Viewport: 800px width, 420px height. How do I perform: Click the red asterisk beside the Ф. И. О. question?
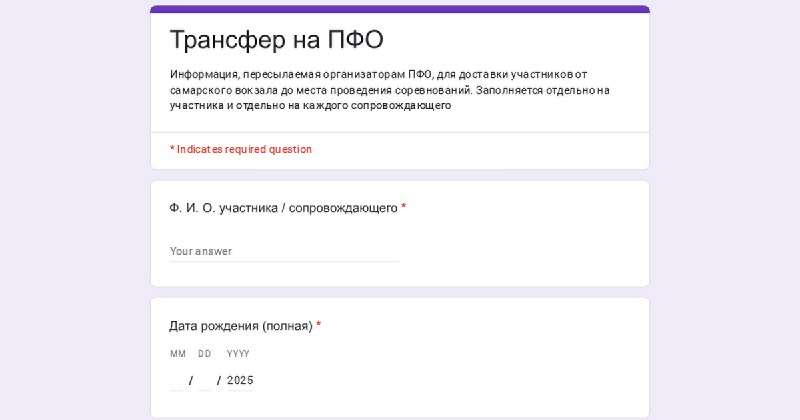pos(404,208)
